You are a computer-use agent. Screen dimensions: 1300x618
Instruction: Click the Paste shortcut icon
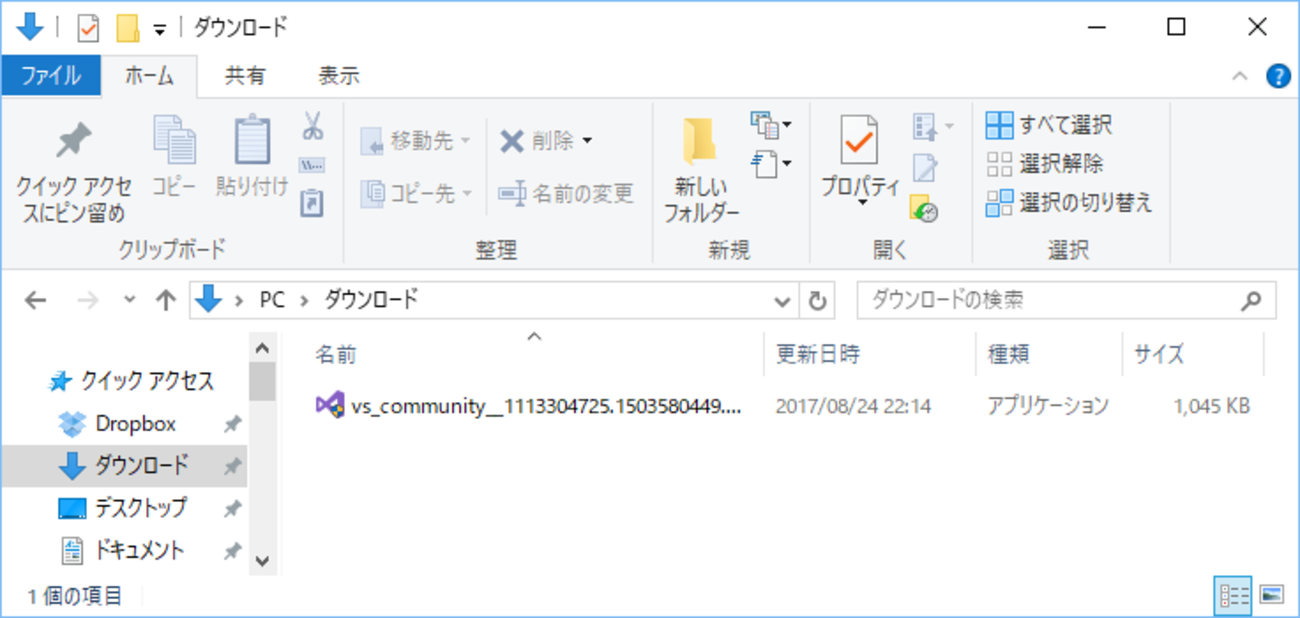pyautogui.click(x=312, y=203)
